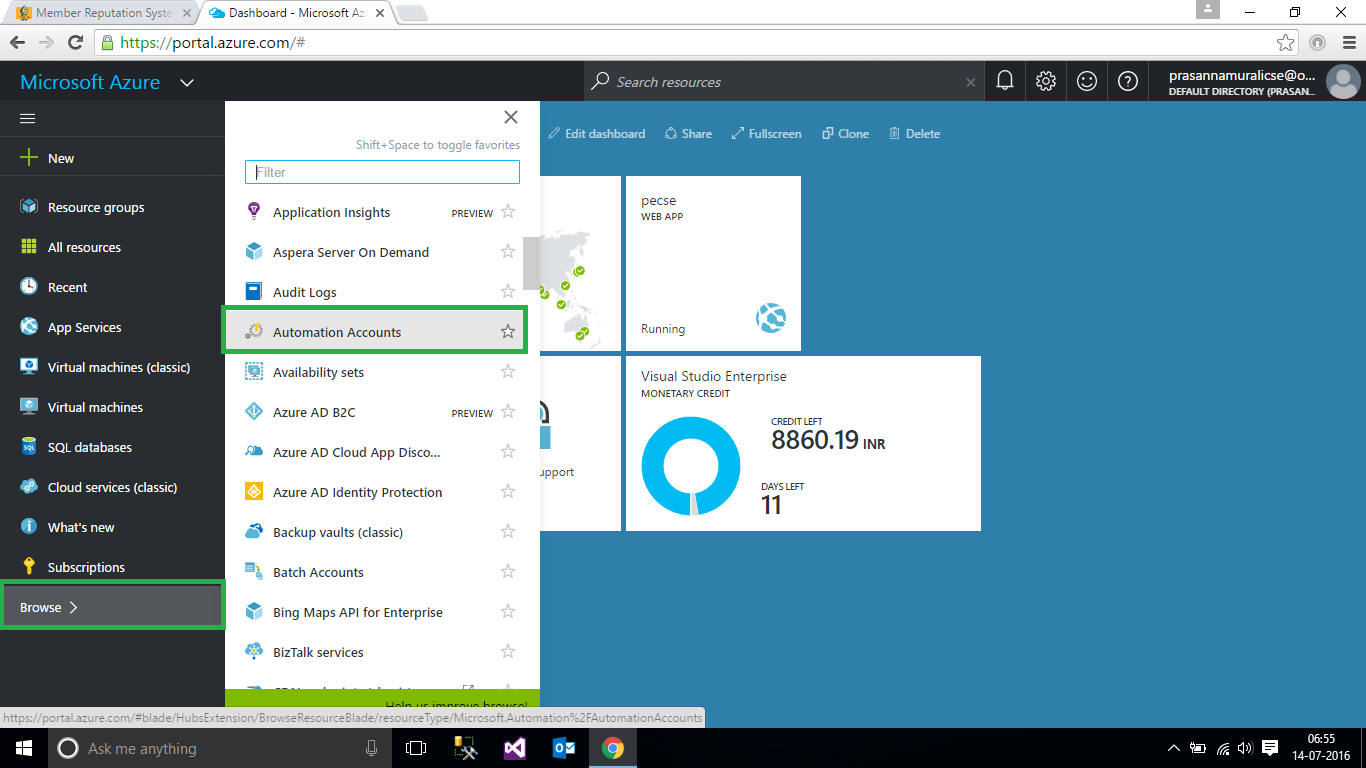Click the Virtual machines (classic) monitor icon

pyautogui.click(x=29, y=367)
